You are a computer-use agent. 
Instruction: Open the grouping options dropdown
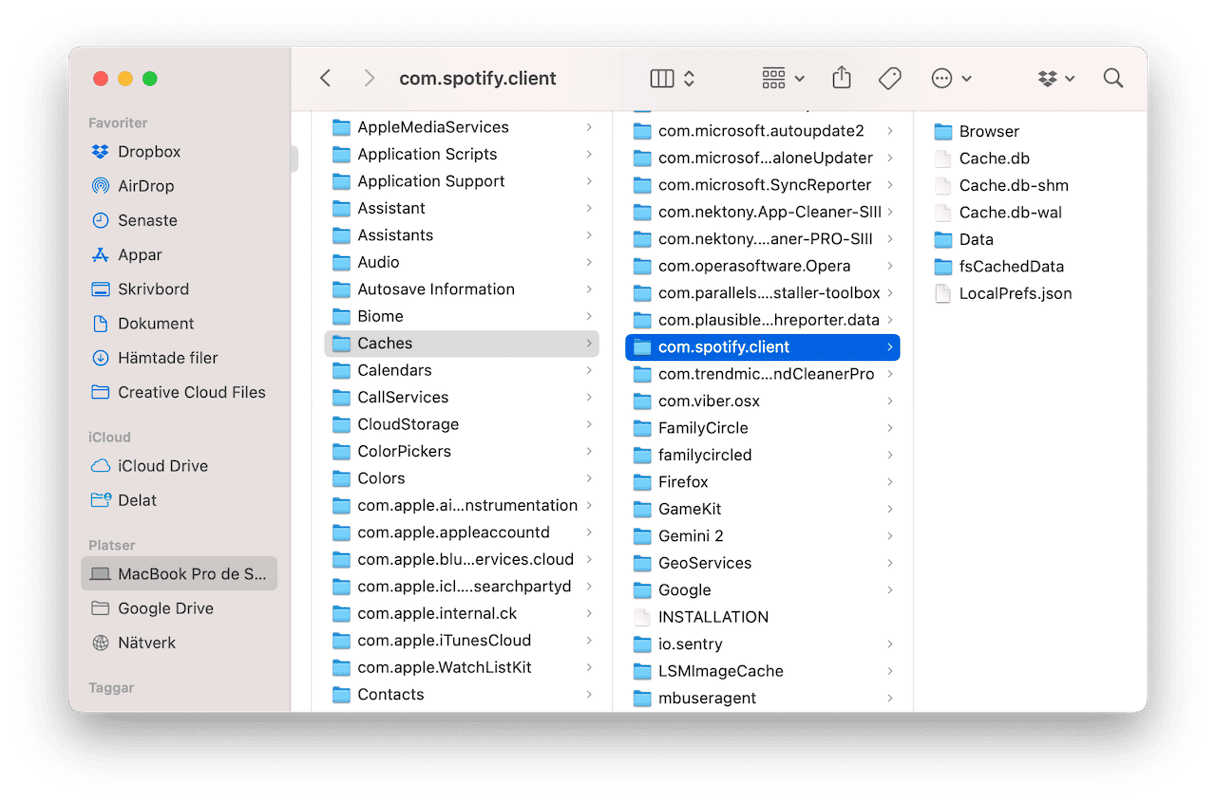(x=782, y=78)
